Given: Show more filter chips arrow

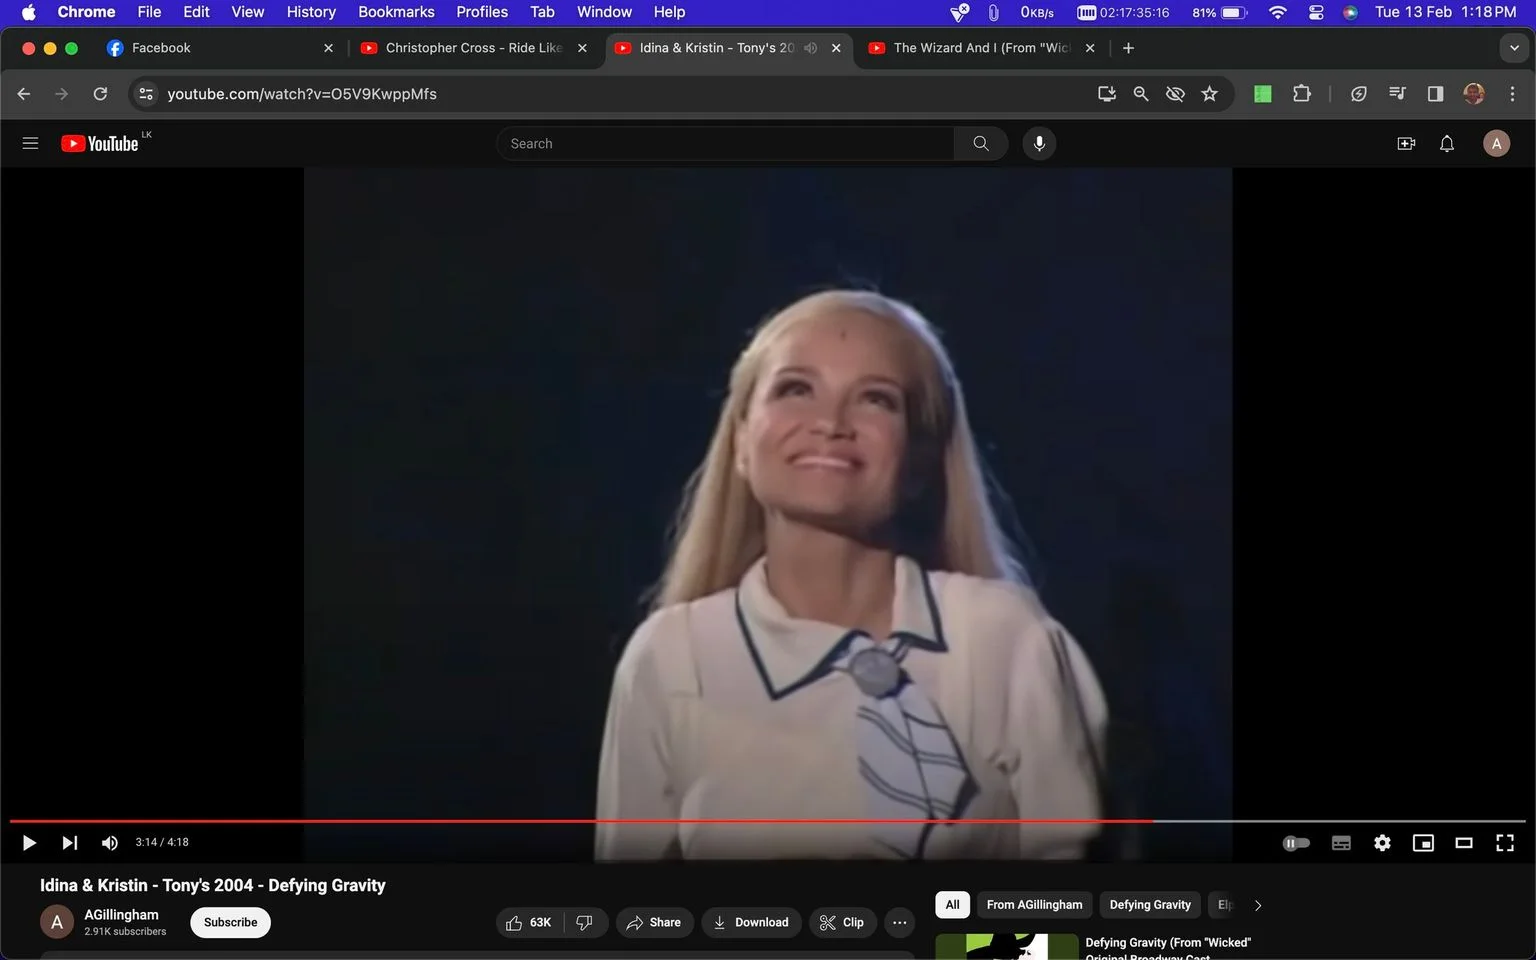Looking at the screenshot, I should click(x=1258, y=905).
